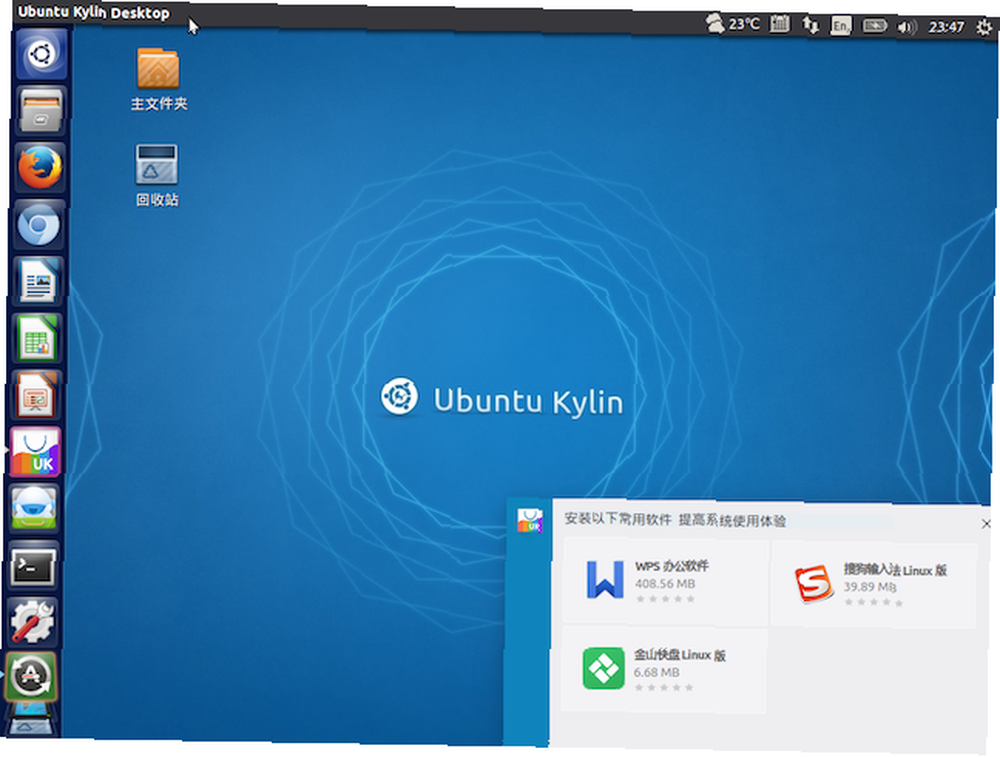Open Ubuntu Kylin Software Center (UK) icon
The image size is (1000, 757).
(36, 452)
